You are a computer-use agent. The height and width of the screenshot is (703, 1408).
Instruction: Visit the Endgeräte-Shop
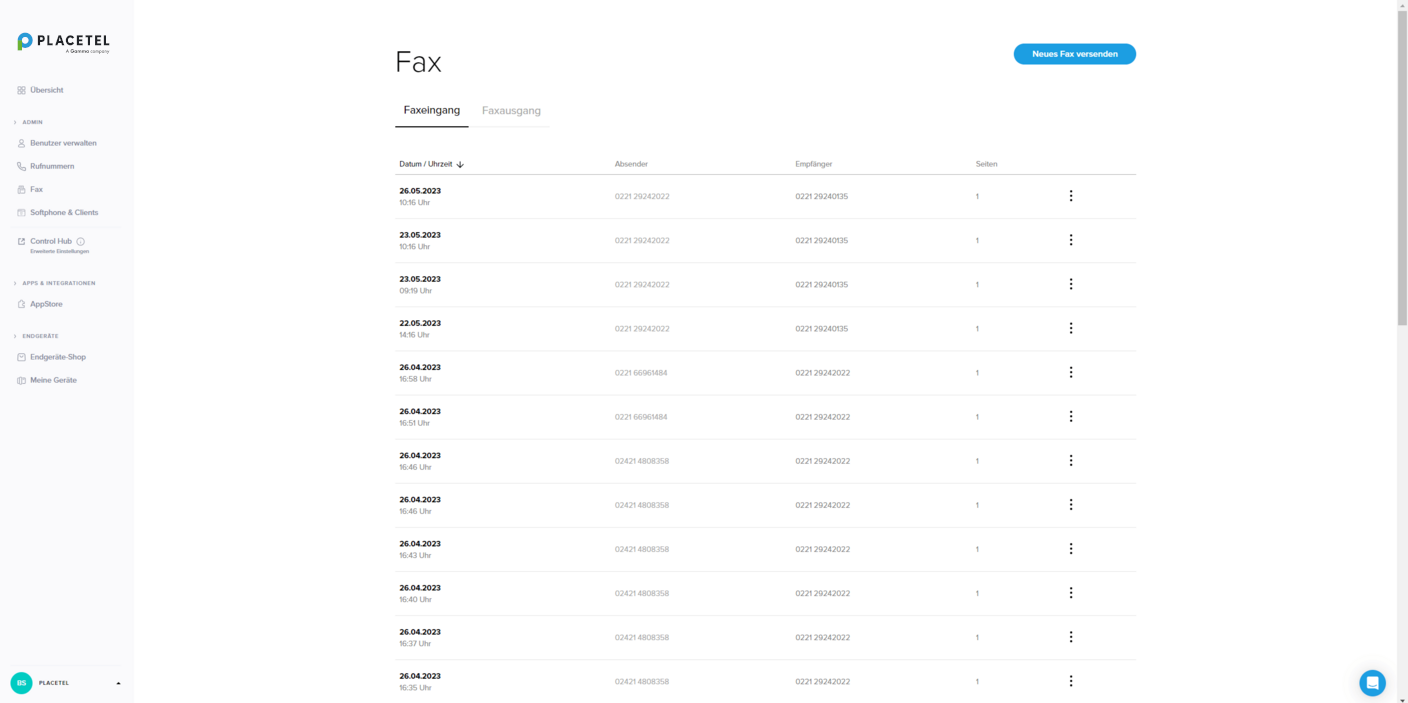tap(57, 357)
